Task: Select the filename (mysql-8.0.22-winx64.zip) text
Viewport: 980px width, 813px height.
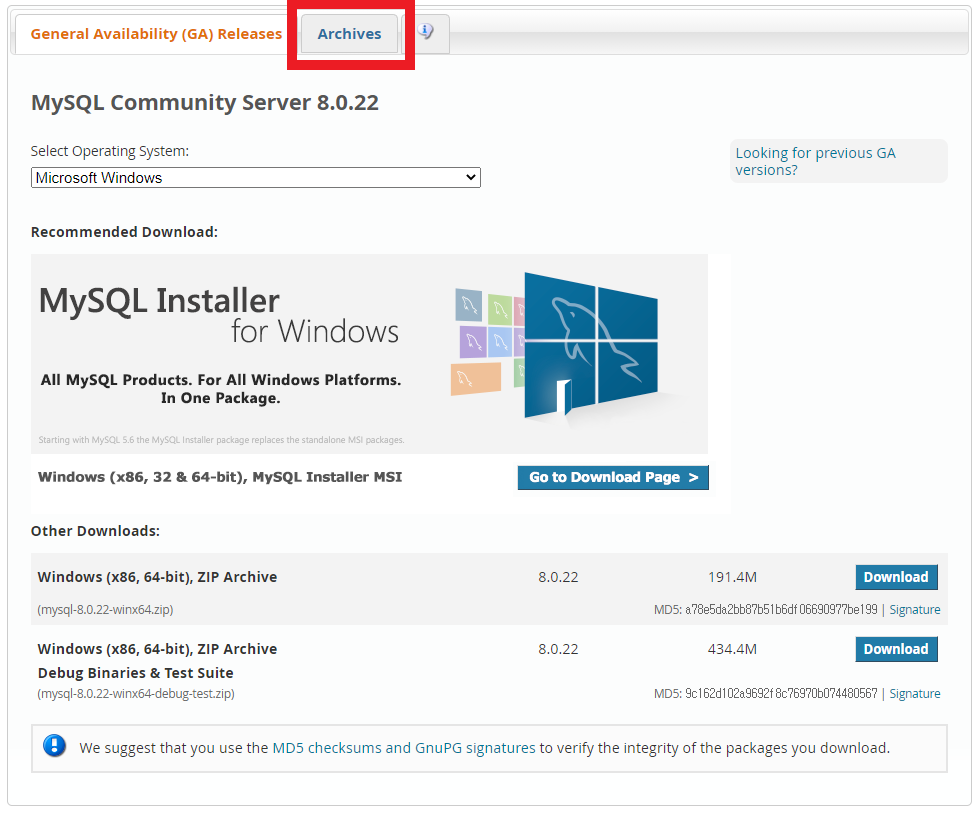Action: coord(106,610)
